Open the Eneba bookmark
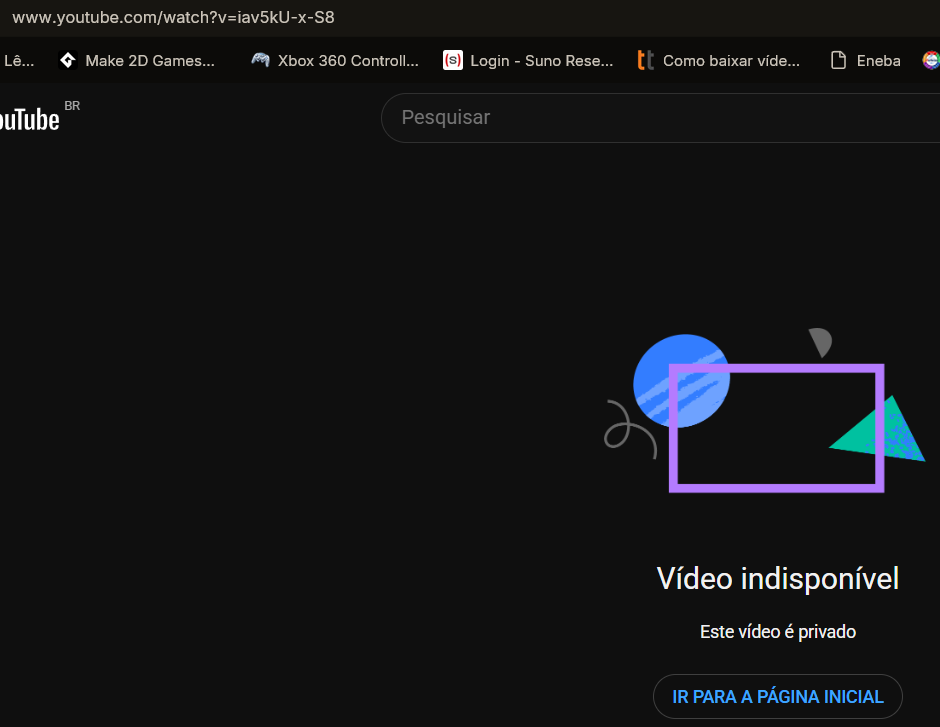The image size is (940, 727). click(x=866, y=61)
